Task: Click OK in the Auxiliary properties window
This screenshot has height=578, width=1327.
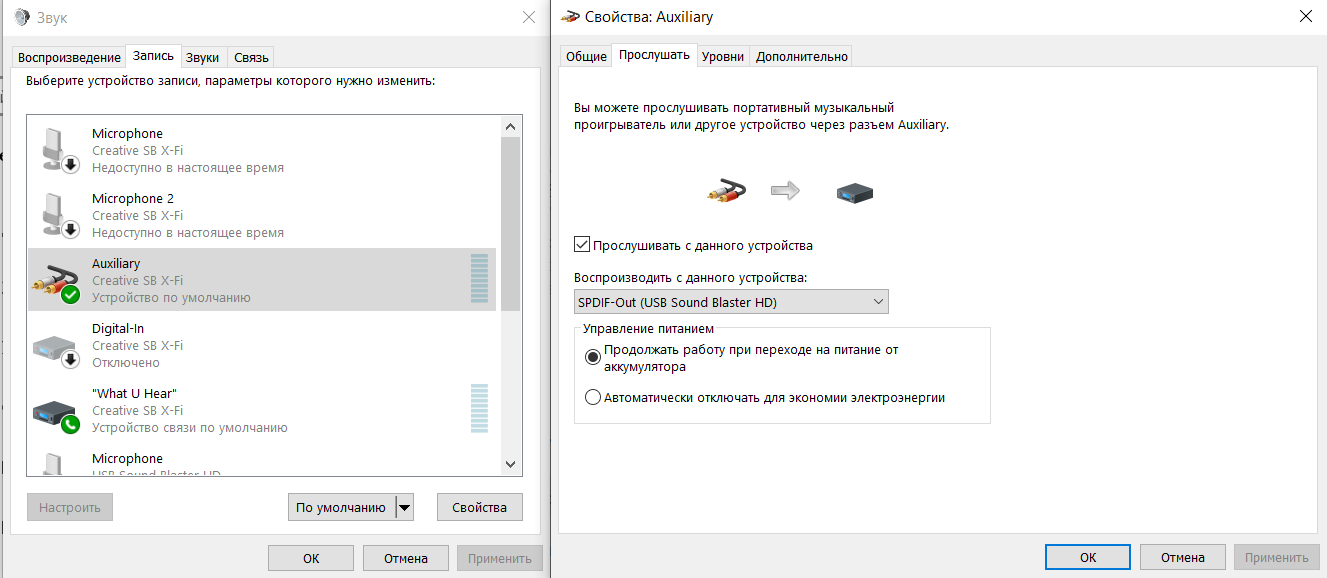Action: click(x=1088, y=557)
